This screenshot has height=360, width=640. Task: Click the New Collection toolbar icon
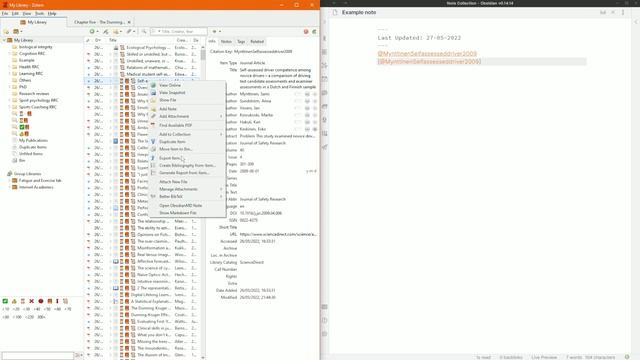pos(7,31)
